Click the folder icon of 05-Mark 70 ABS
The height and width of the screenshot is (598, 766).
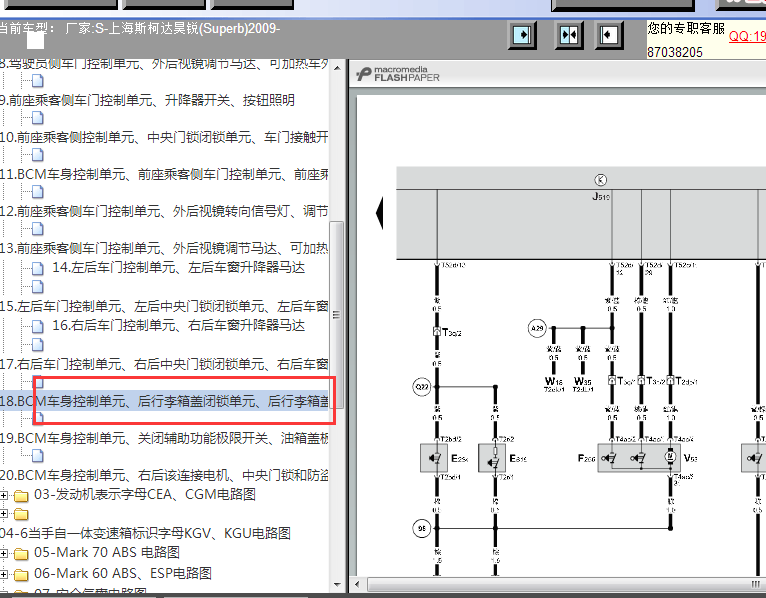[21, 553]
